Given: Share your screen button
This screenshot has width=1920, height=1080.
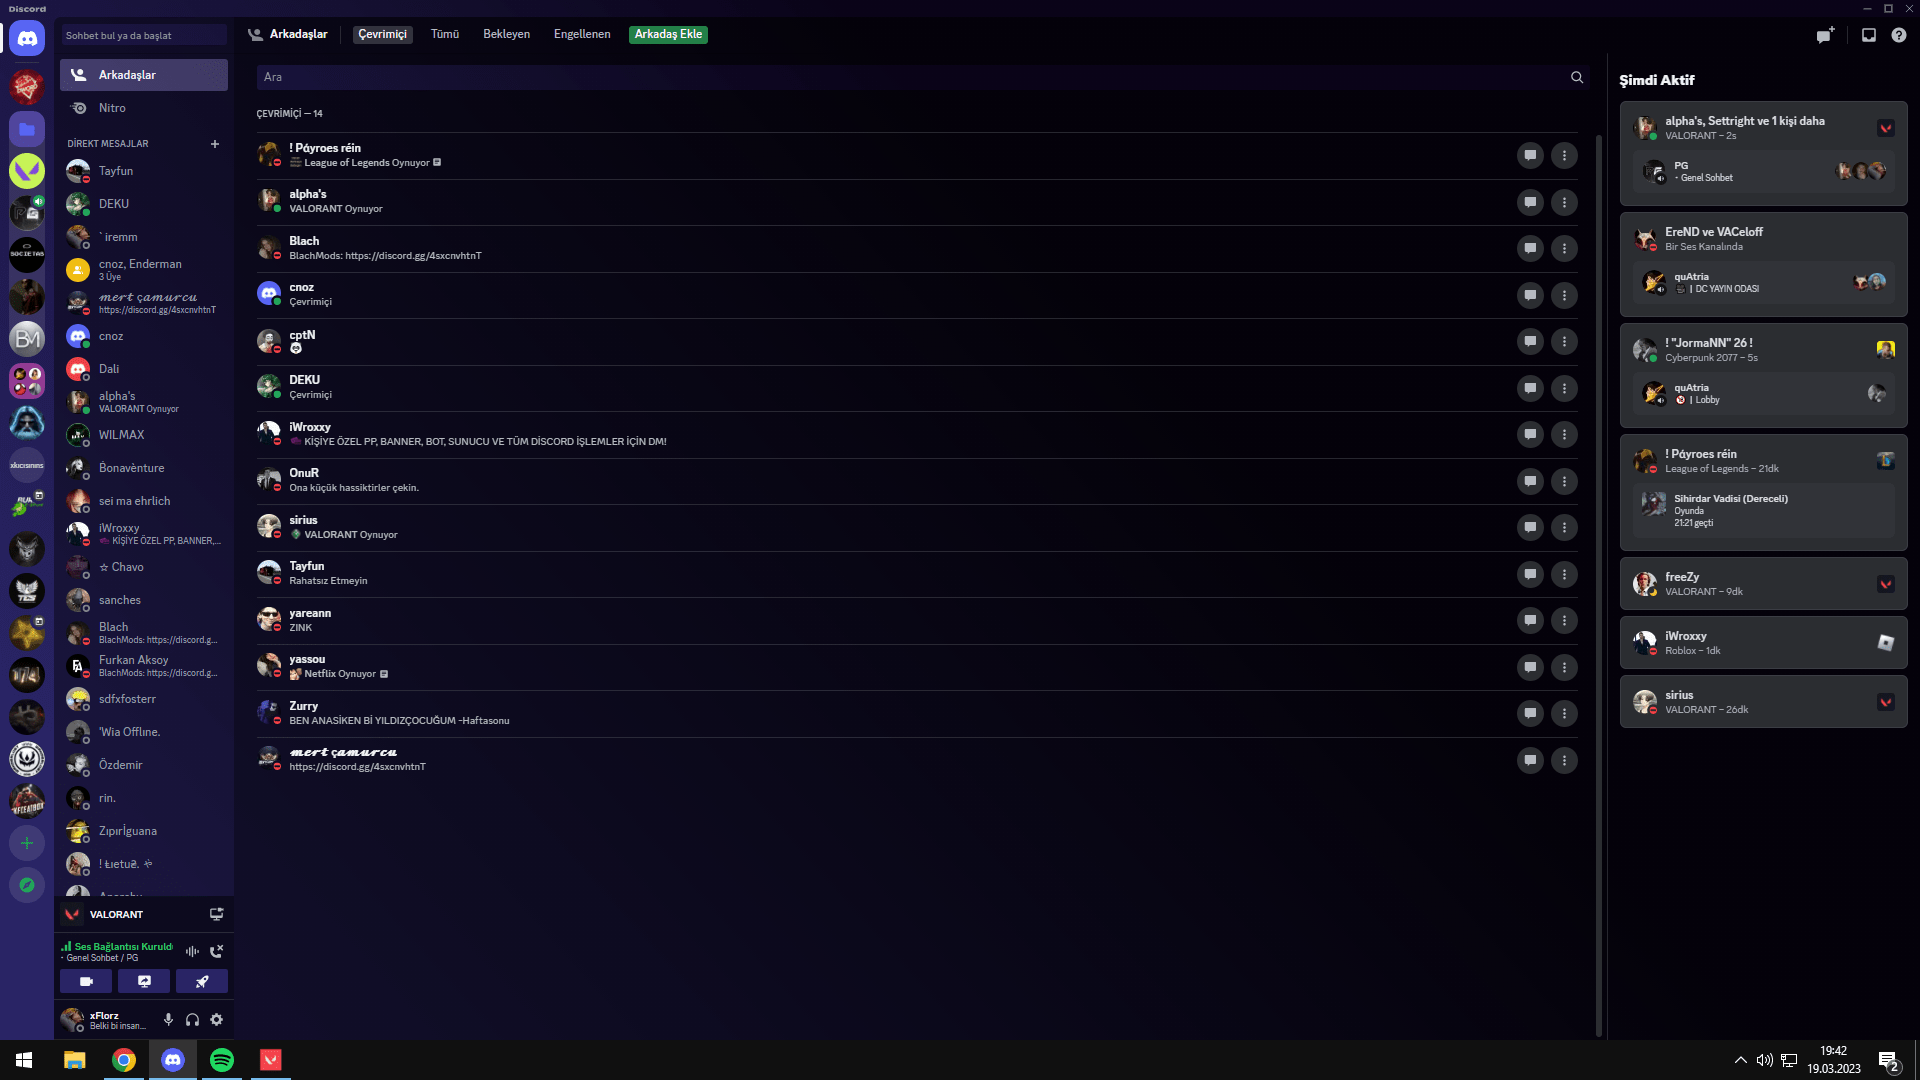Looking at the screenshot, I should pyautogui.click(x=144, y=981).
